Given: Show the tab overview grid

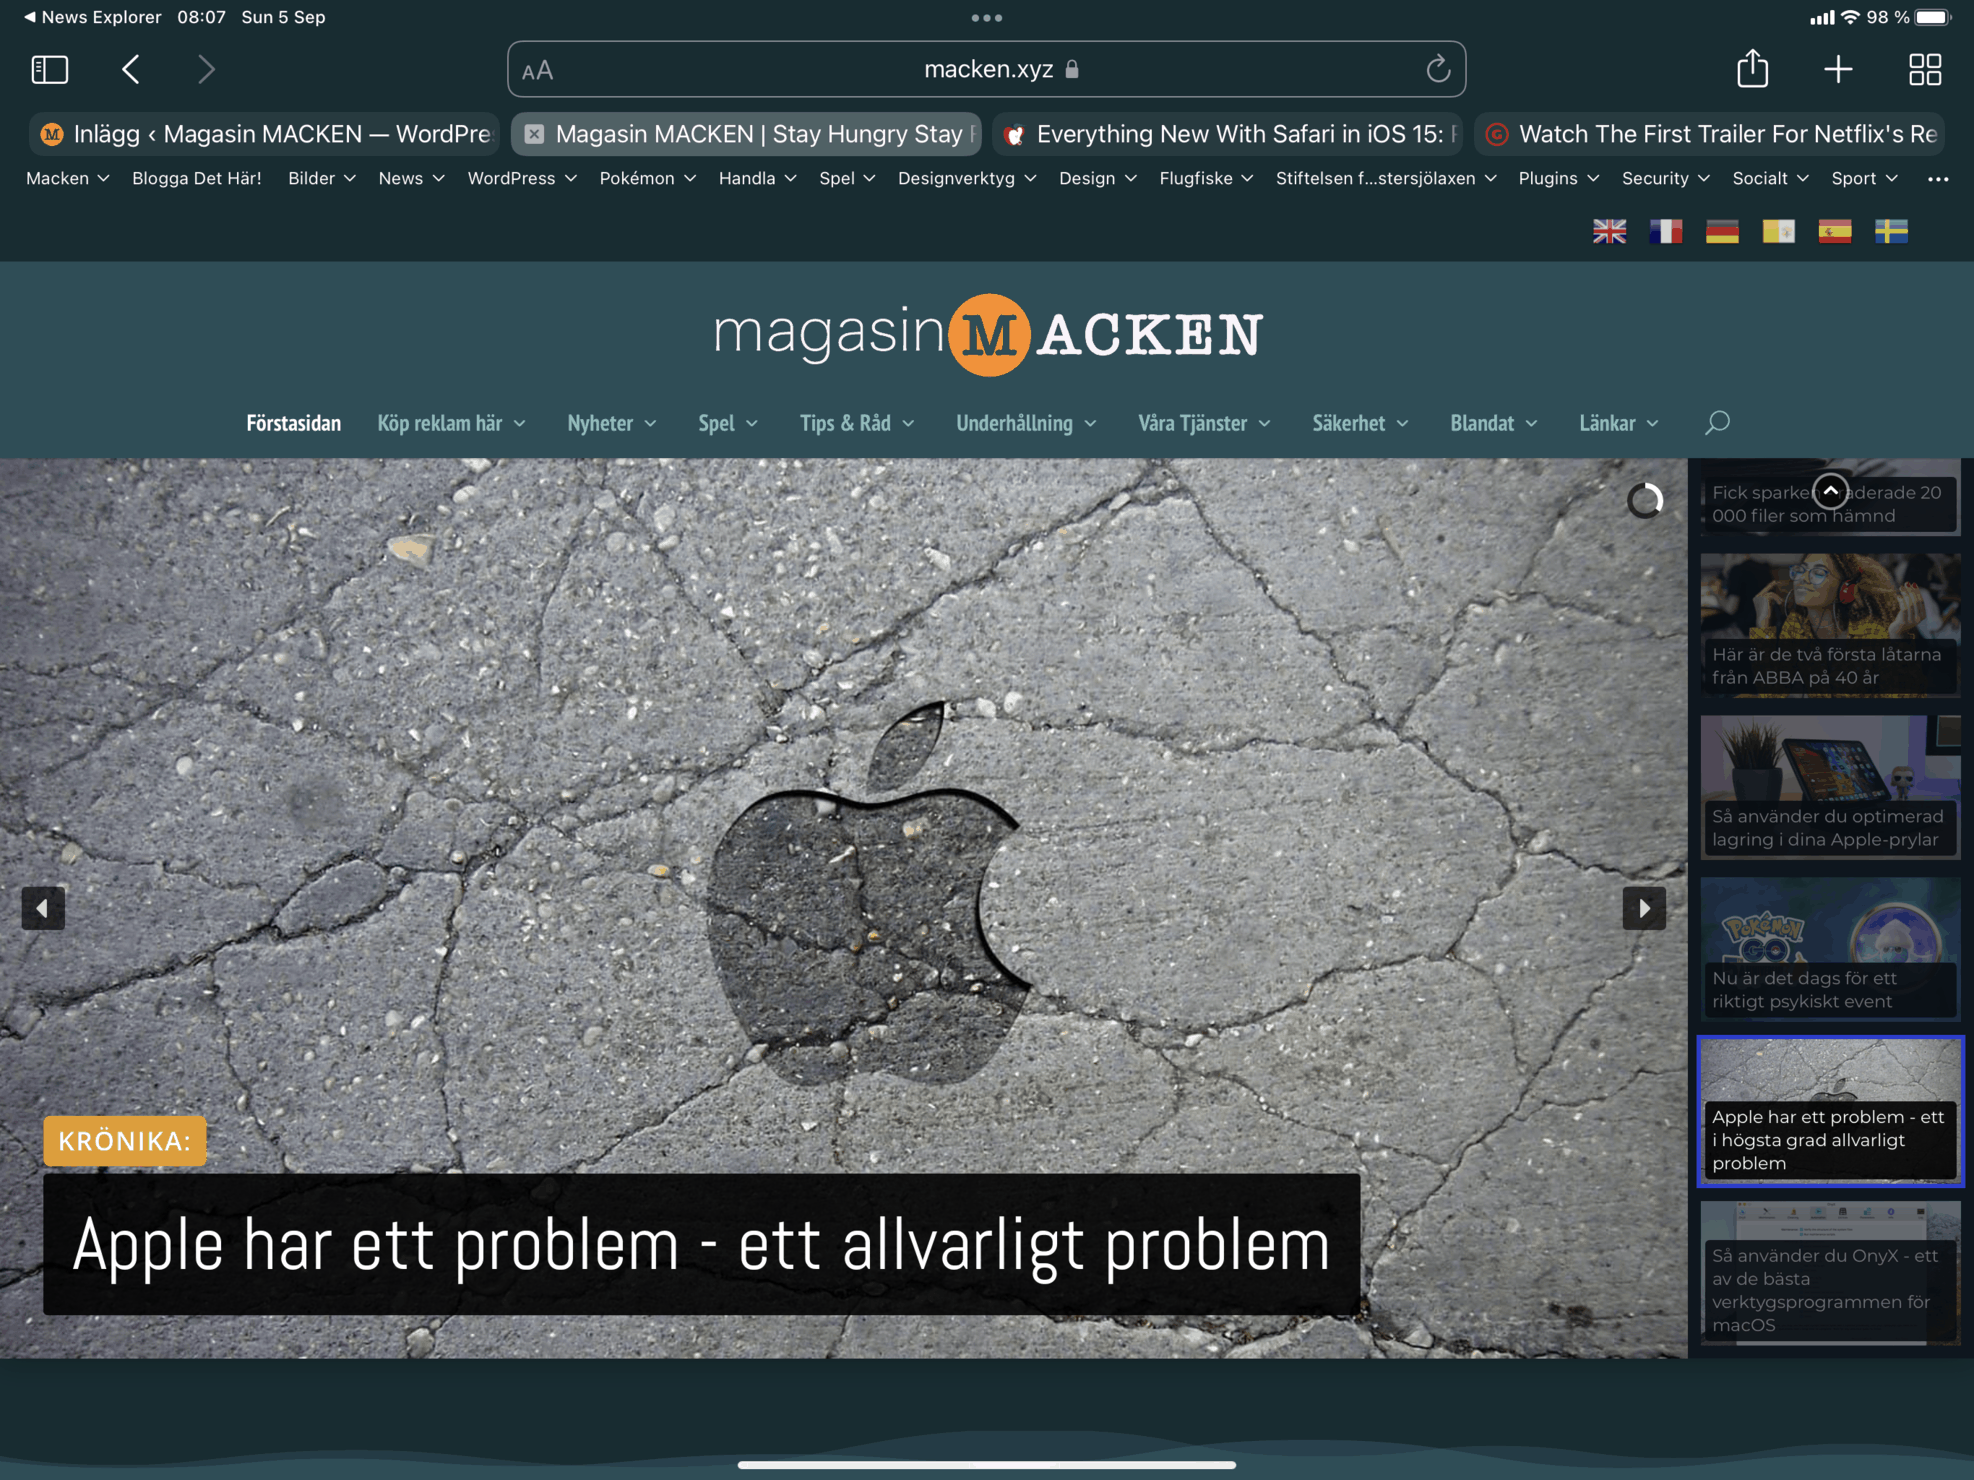Looking at the screenshot, I should click(1925, 69).
